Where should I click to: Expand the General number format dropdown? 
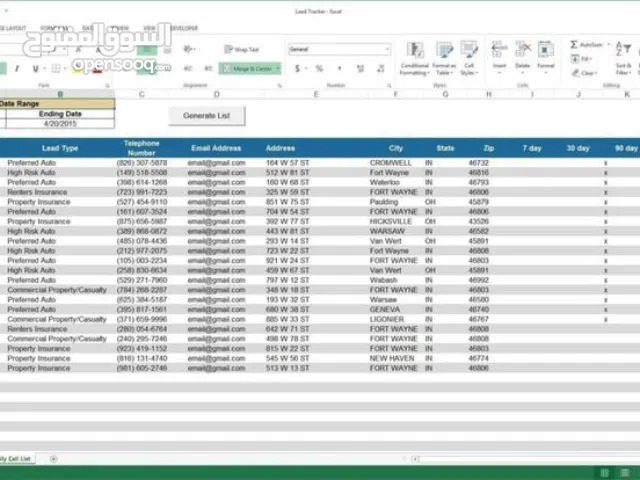(386, 49)
